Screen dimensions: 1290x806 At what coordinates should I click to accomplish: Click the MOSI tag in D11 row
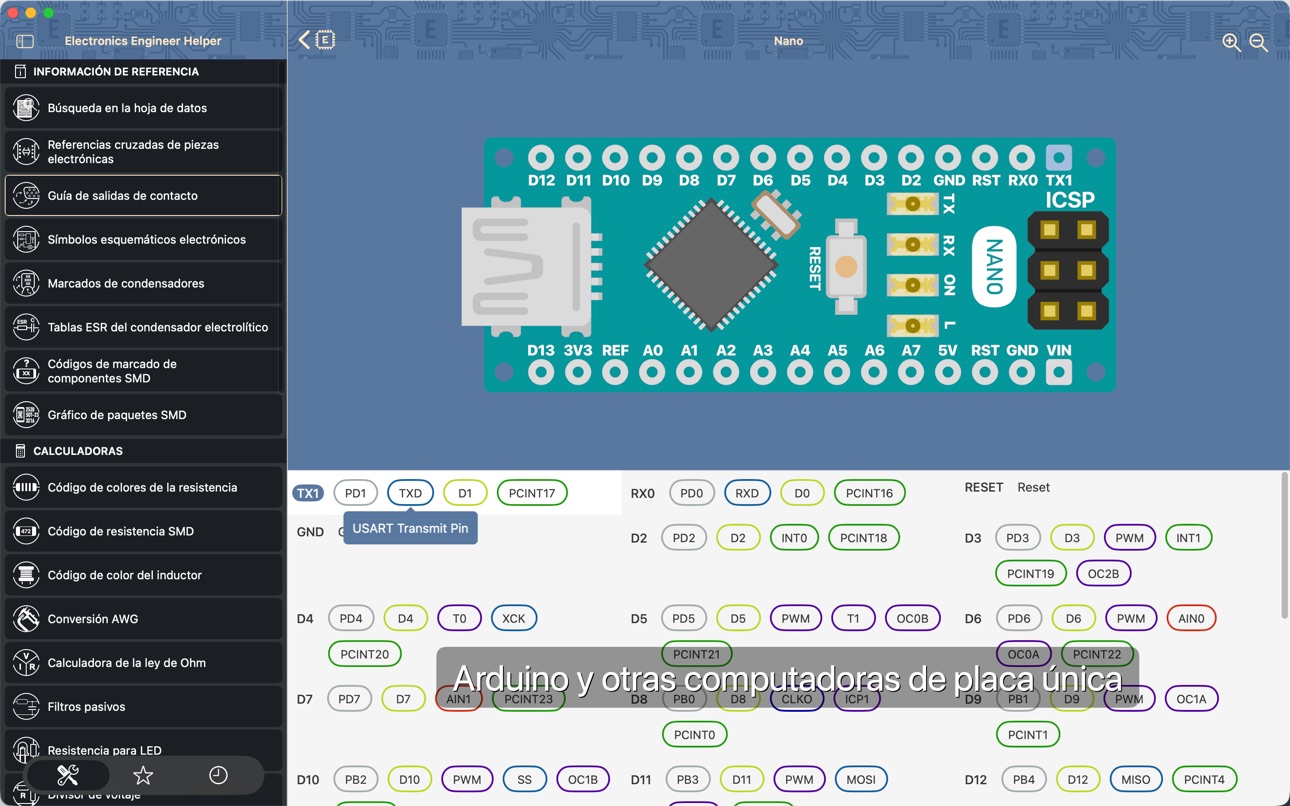861,780
